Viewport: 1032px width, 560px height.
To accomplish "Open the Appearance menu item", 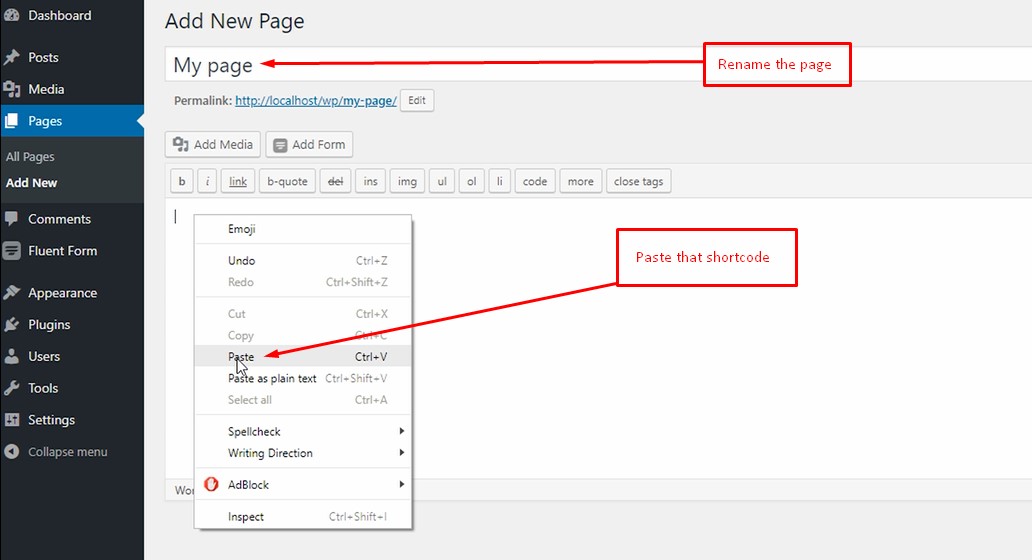I will (x=72, y=293).
